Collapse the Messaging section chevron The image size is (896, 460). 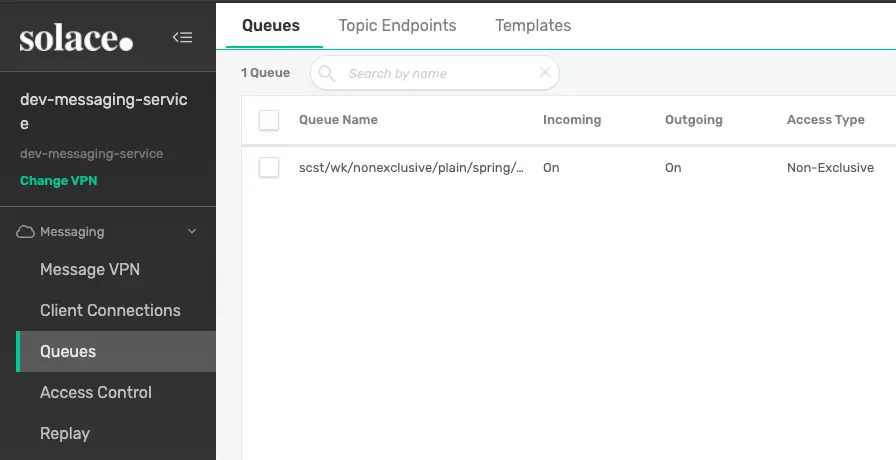193,232
